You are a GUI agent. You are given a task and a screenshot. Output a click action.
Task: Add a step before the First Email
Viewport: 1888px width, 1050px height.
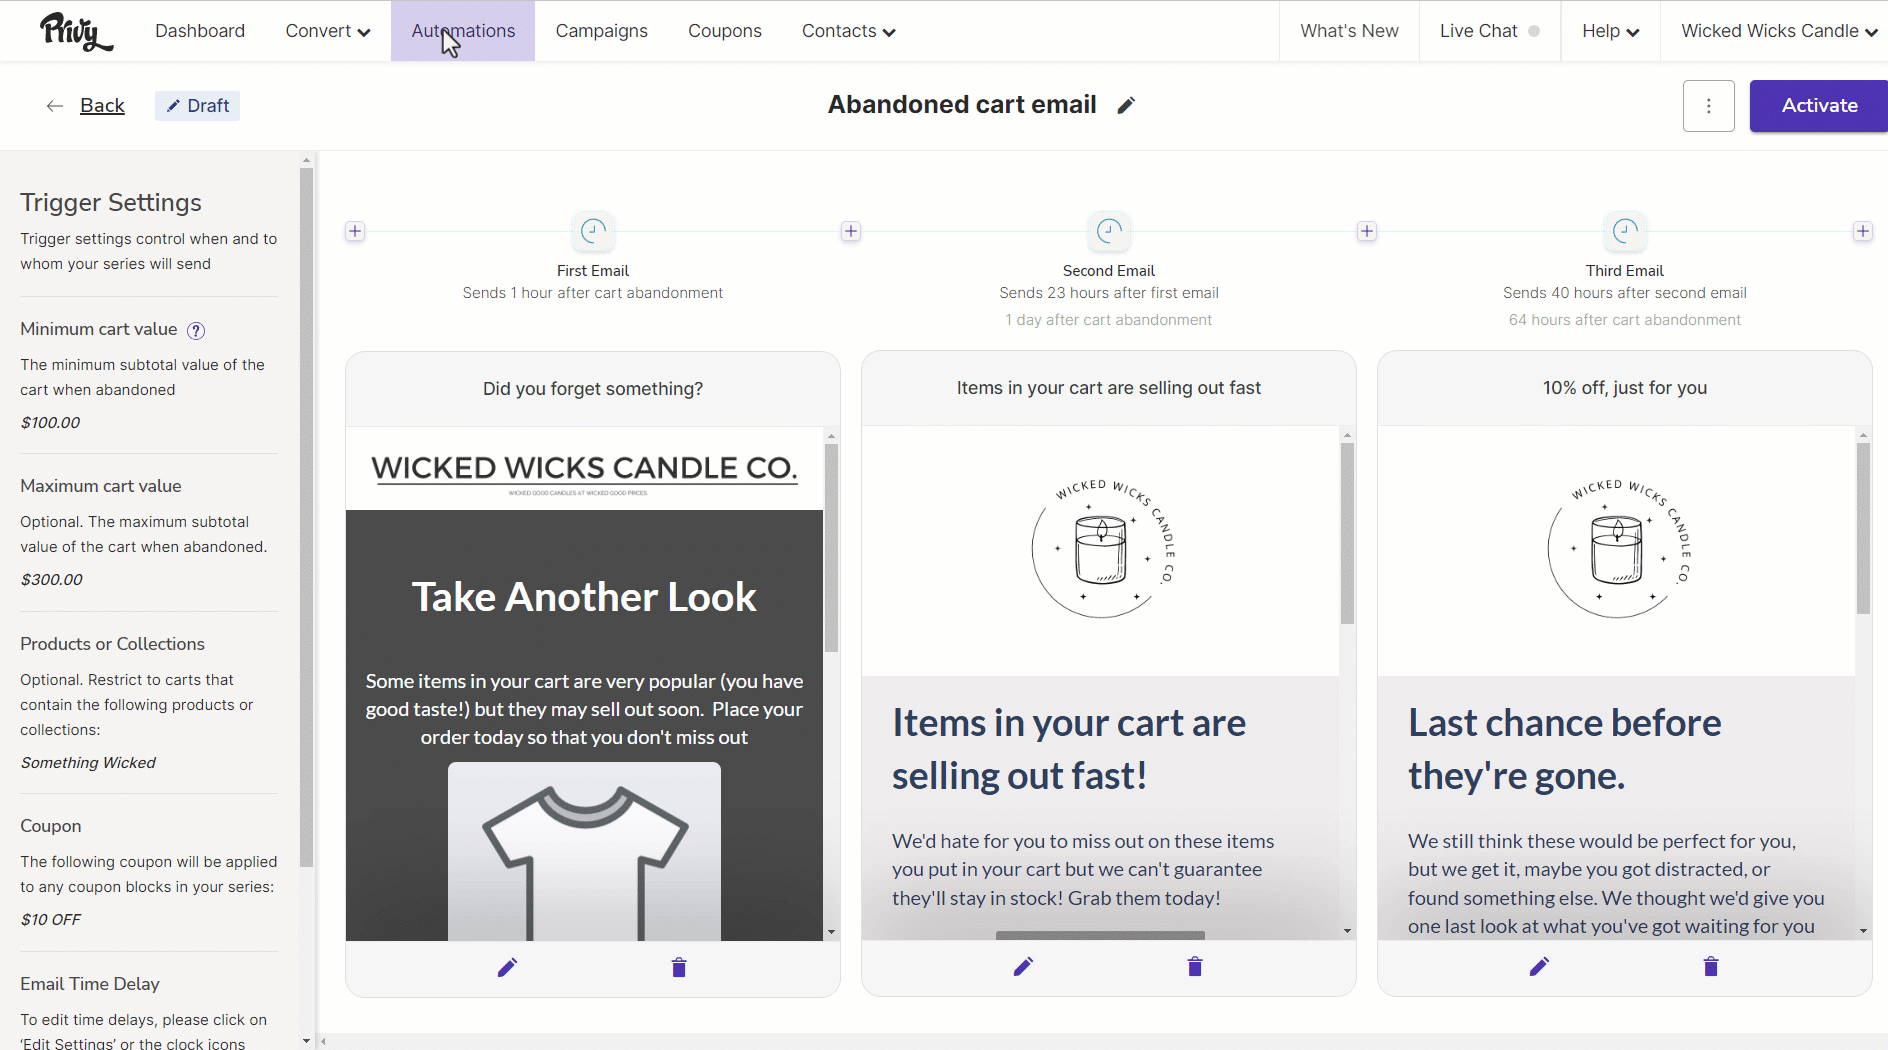[355, 231]
